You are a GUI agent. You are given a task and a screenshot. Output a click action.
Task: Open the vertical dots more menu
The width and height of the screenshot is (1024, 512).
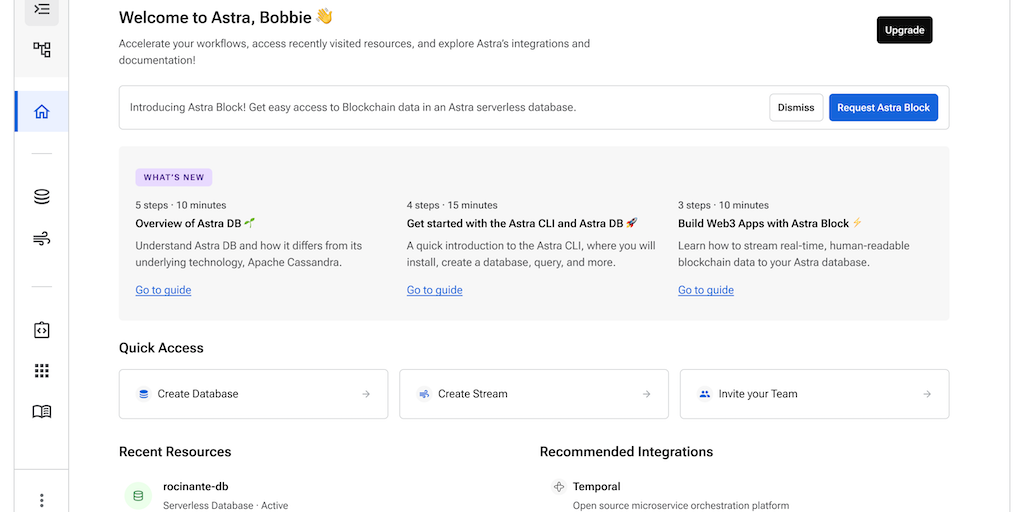tap(41, 500)
